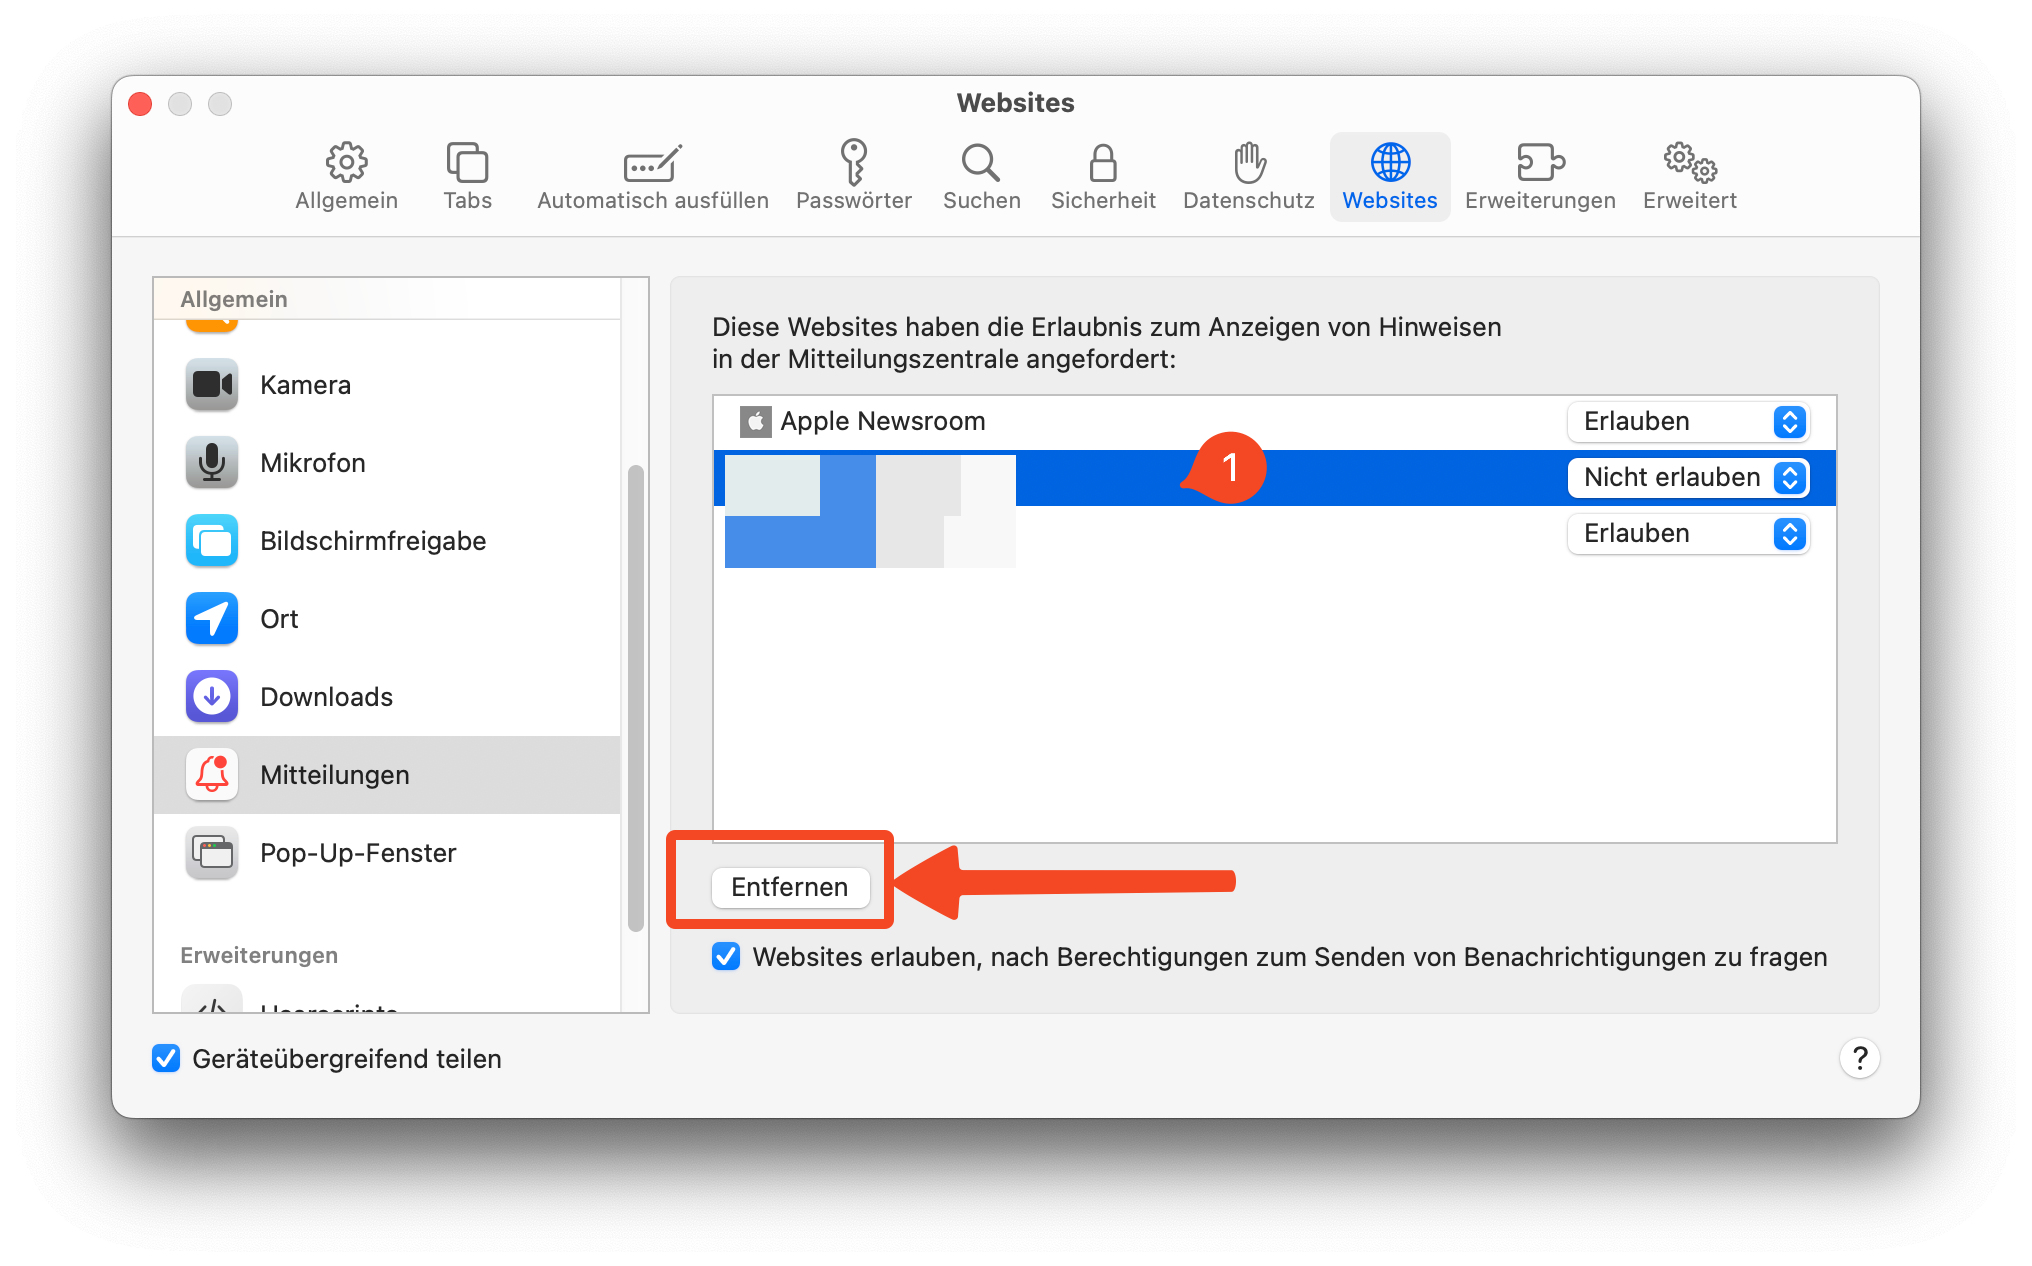Open the third row Erlauben dropdown
Image resolution: width=2032 pixels, height=1266 pixels.
[1688, 534]
